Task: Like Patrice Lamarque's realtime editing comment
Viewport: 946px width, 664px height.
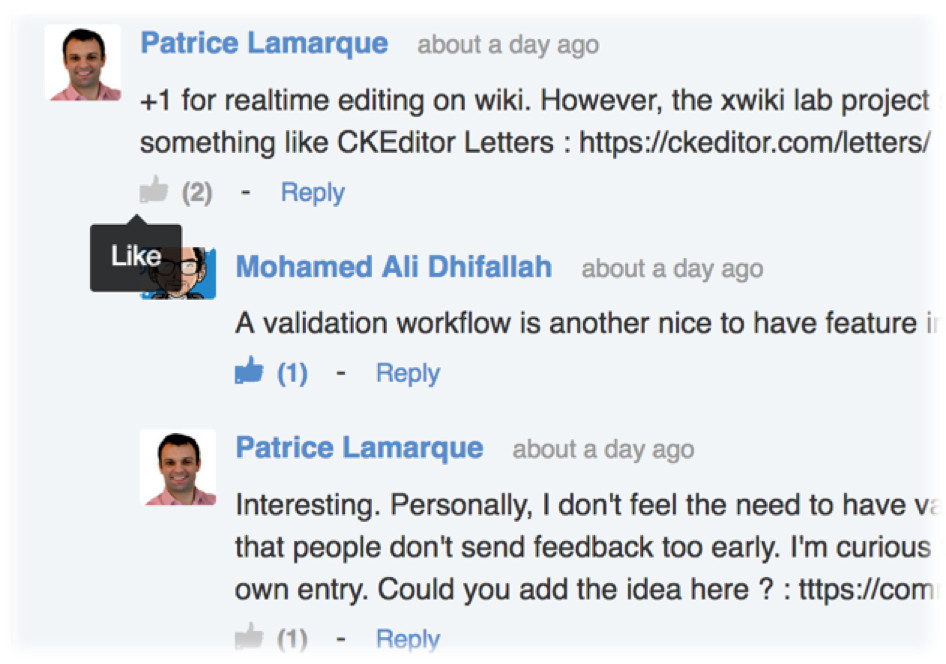Action: click(153, 191)
